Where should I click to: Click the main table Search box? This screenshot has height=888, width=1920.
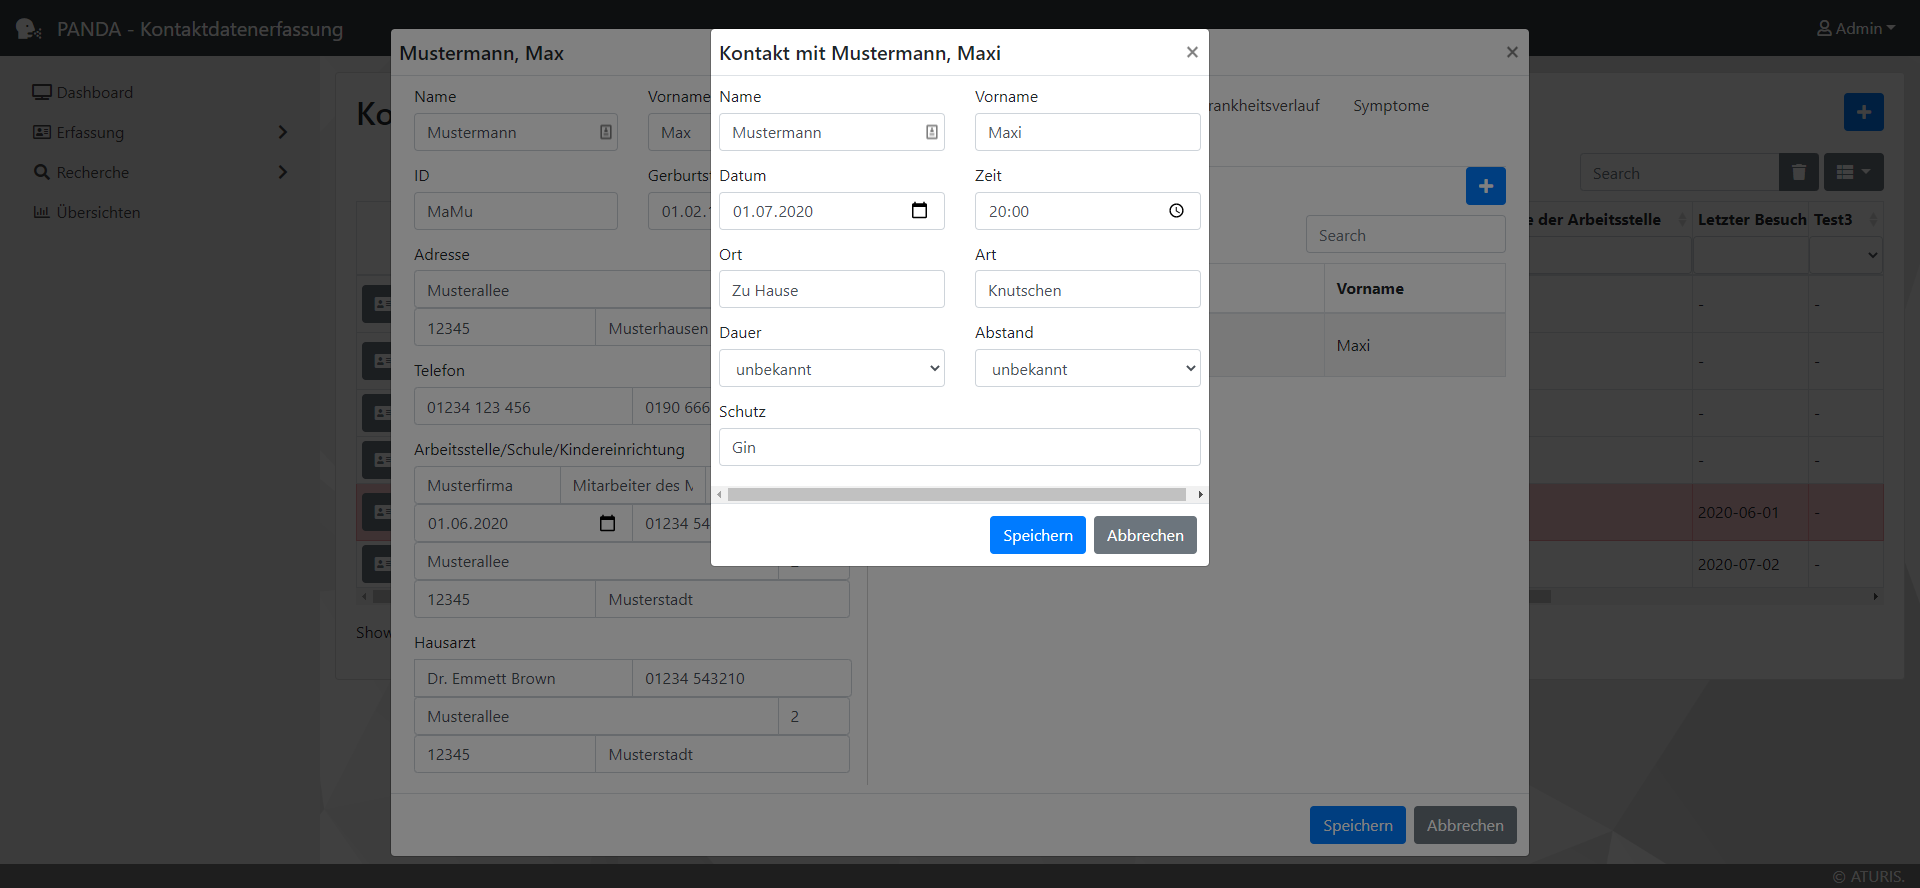[1680, 172]
